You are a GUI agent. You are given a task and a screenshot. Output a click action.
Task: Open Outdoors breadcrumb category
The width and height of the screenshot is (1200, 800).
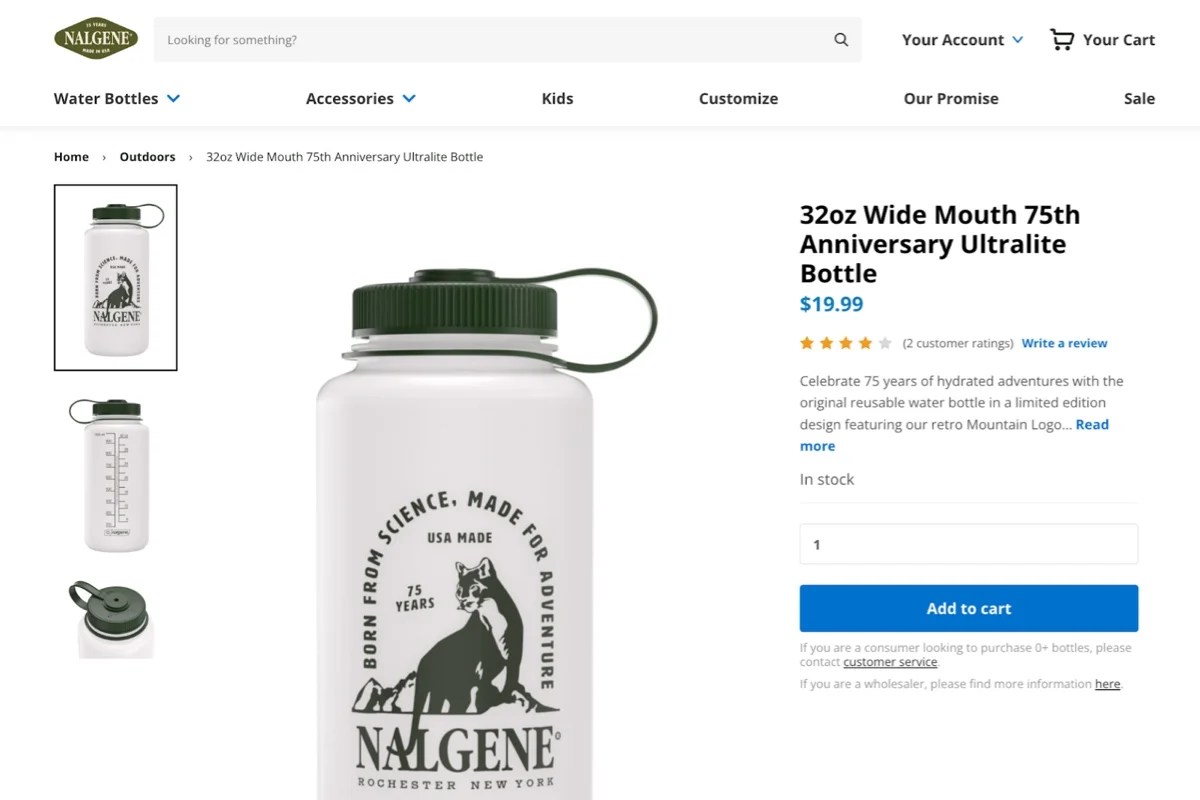point(147,156)
